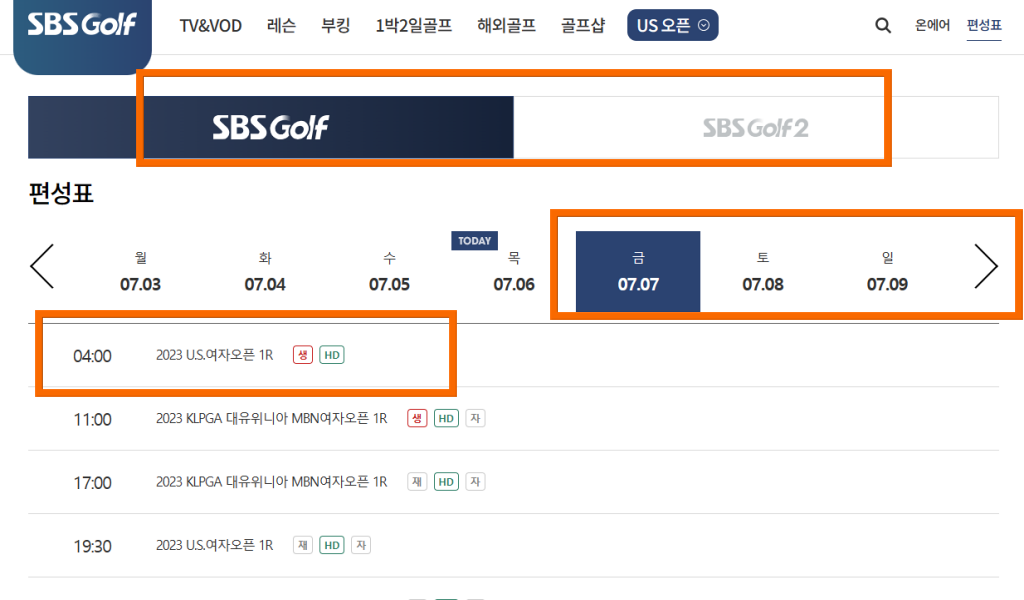Select Sunday 07.09 date

(887, 272)
